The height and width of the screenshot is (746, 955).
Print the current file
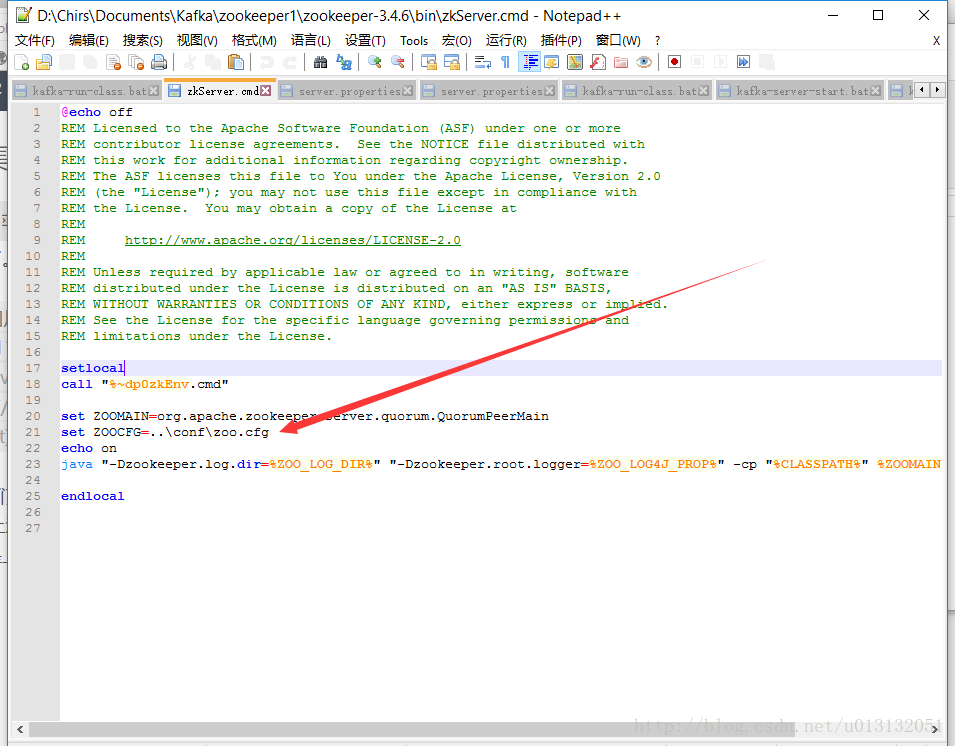159,62
